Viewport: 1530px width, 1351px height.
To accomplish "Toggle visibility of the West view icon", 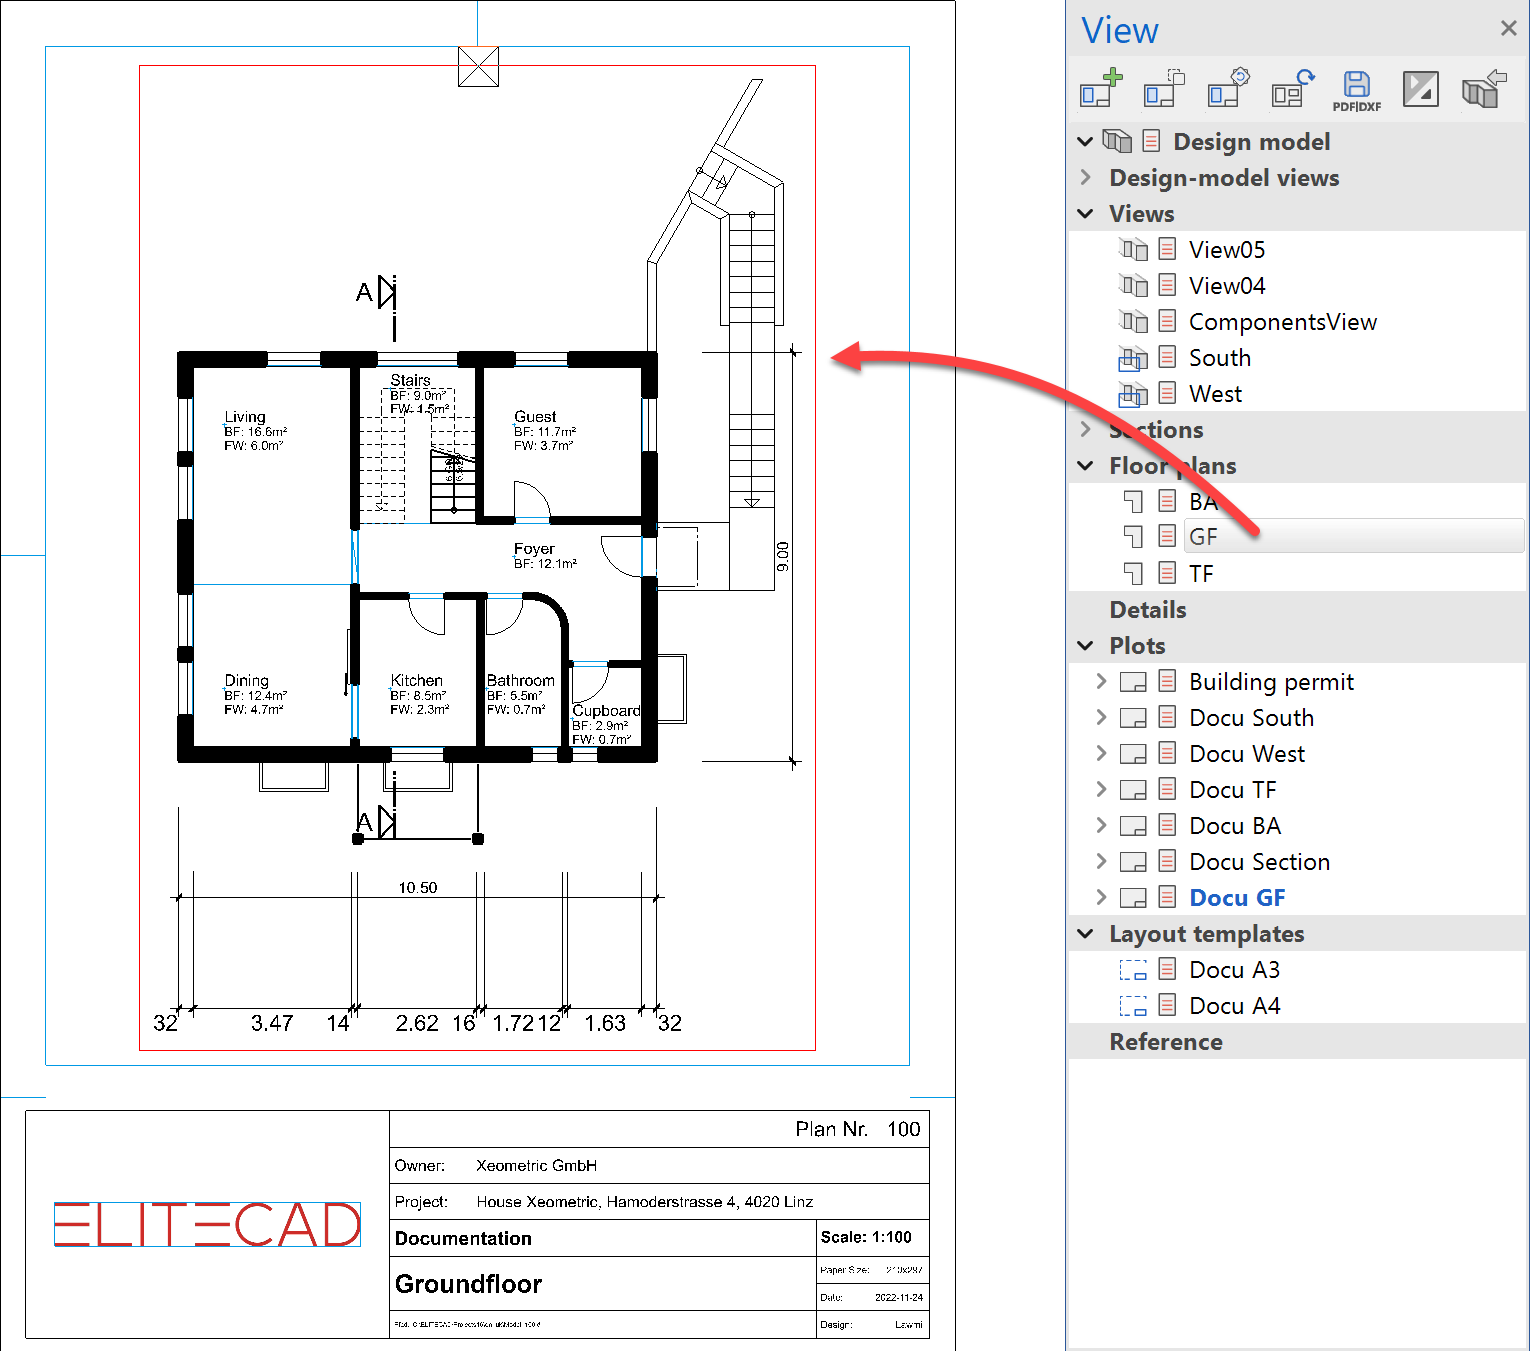I will (x=1133, y=393).
